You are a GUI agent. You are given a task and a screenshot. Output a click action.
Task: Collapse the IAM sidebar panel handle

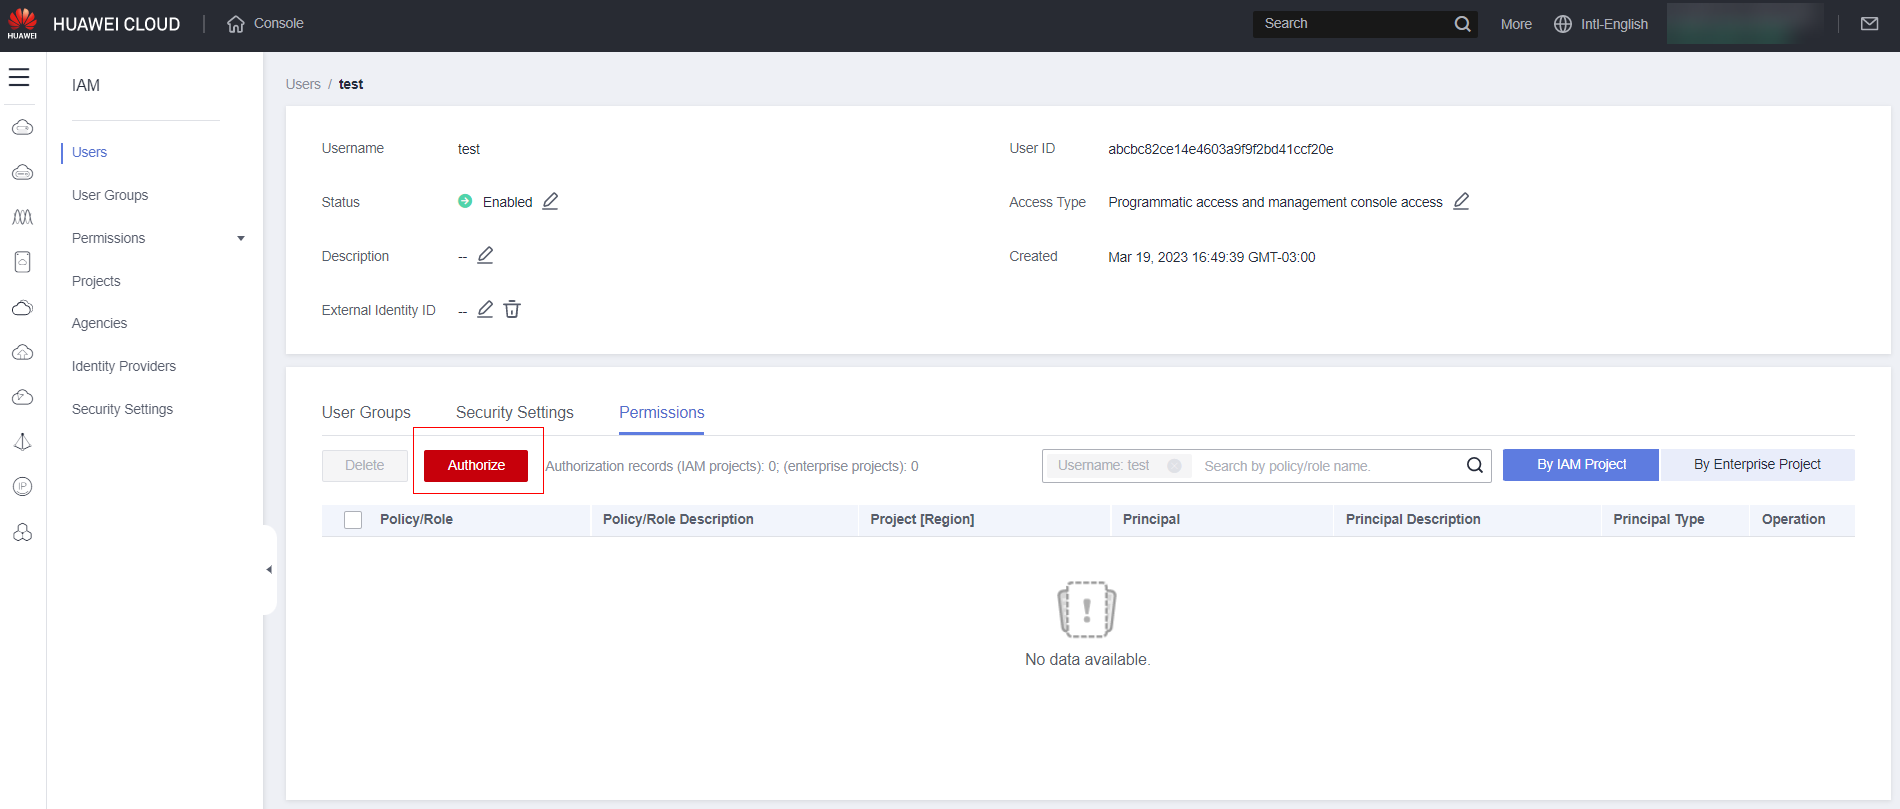(x=269, y=569)
